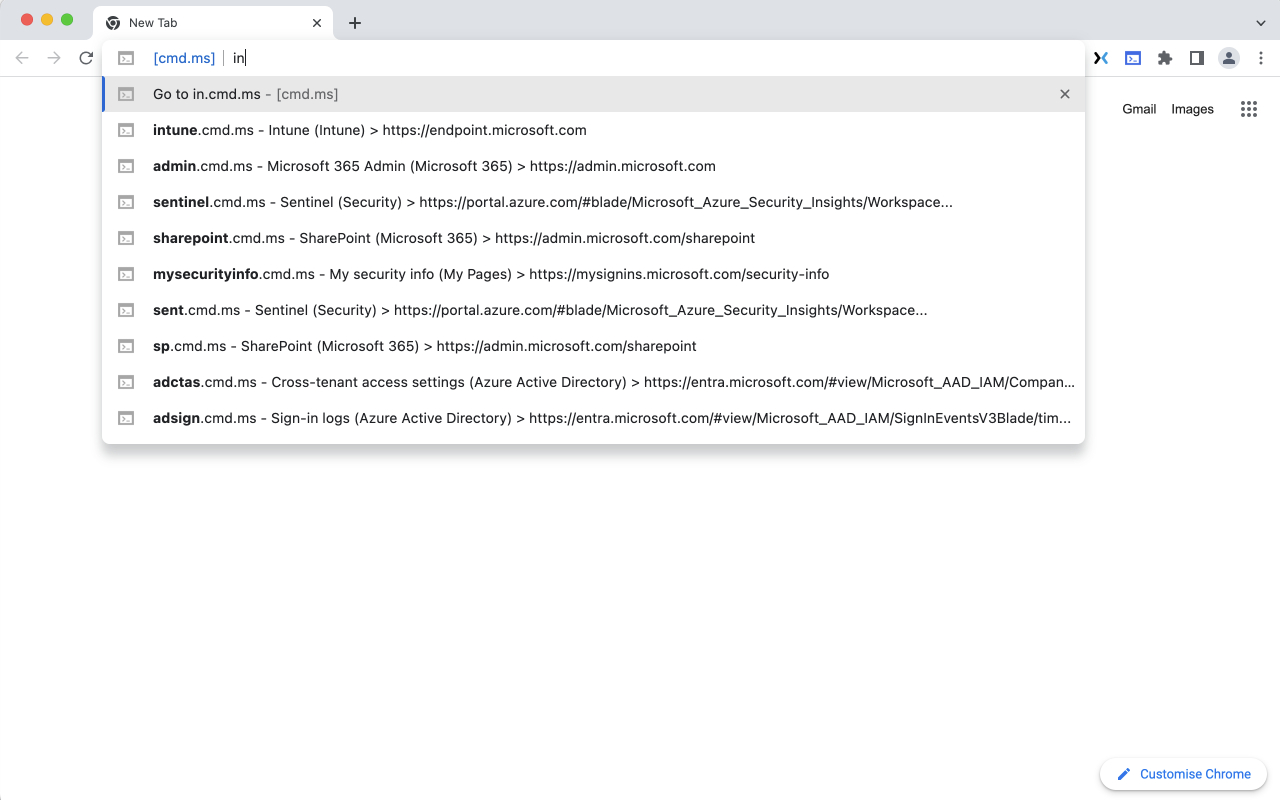Open the three-dot Chrome menu
This screenshot has width=1280, height=800.
(1261, 58)
